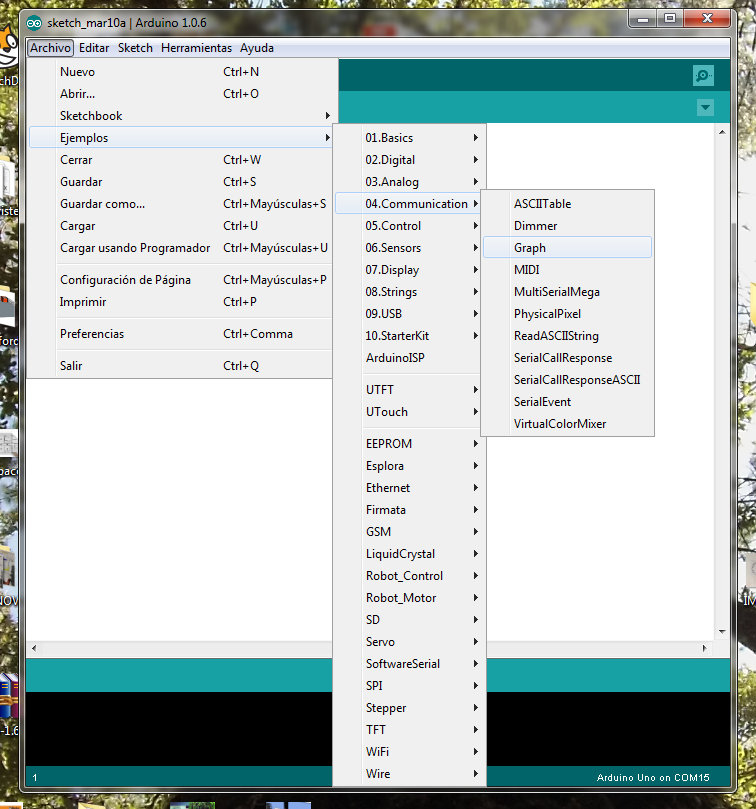The image size is (756, 809).
Task: Choose Imprimir menu entry
Action: pos(180,302)
